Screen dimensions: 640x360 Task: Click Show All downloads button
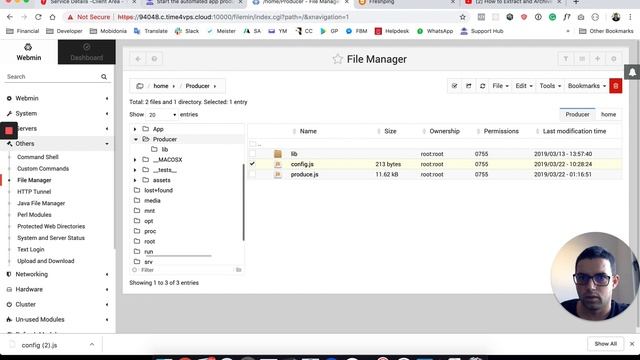click(x=605, y=344)
